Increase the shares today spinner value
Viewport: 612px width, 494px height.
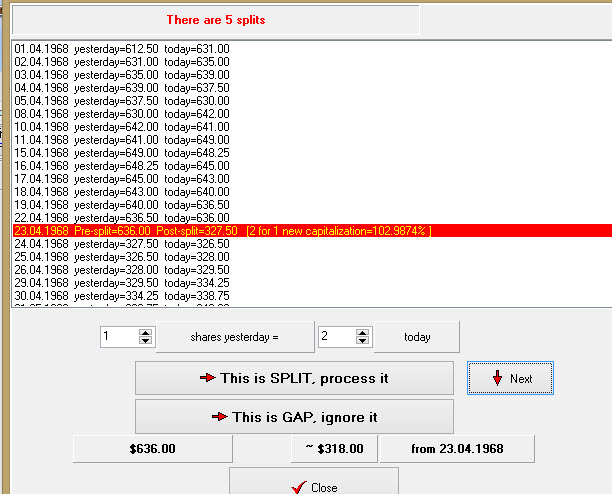[362, 332]
